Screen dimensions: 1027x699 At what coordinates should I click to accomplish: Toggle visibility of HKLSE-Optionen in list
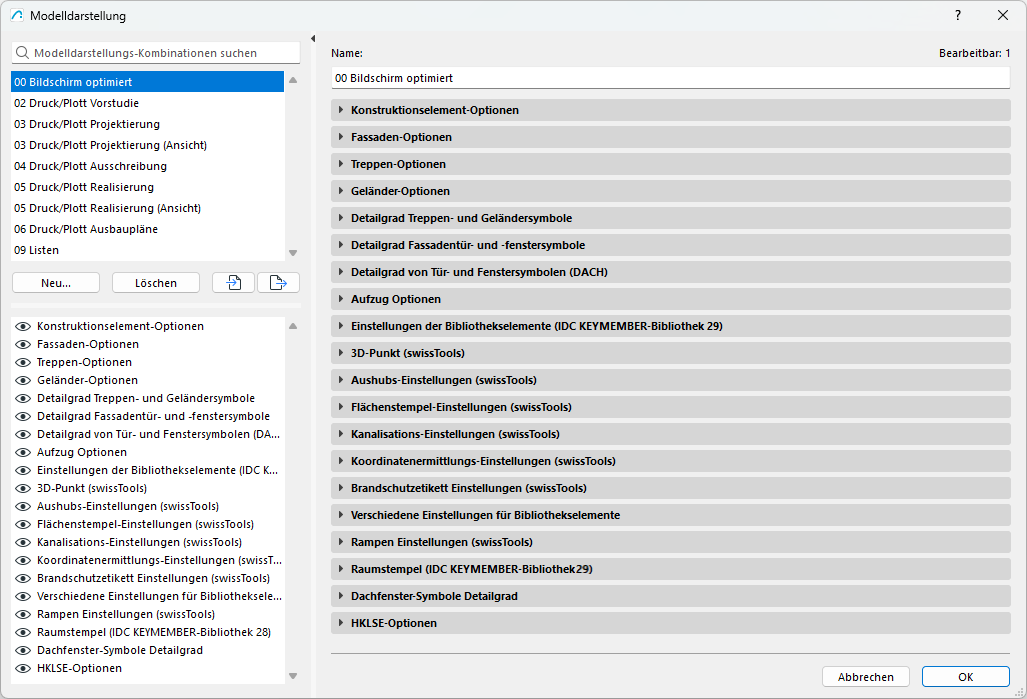click(23, 668)
